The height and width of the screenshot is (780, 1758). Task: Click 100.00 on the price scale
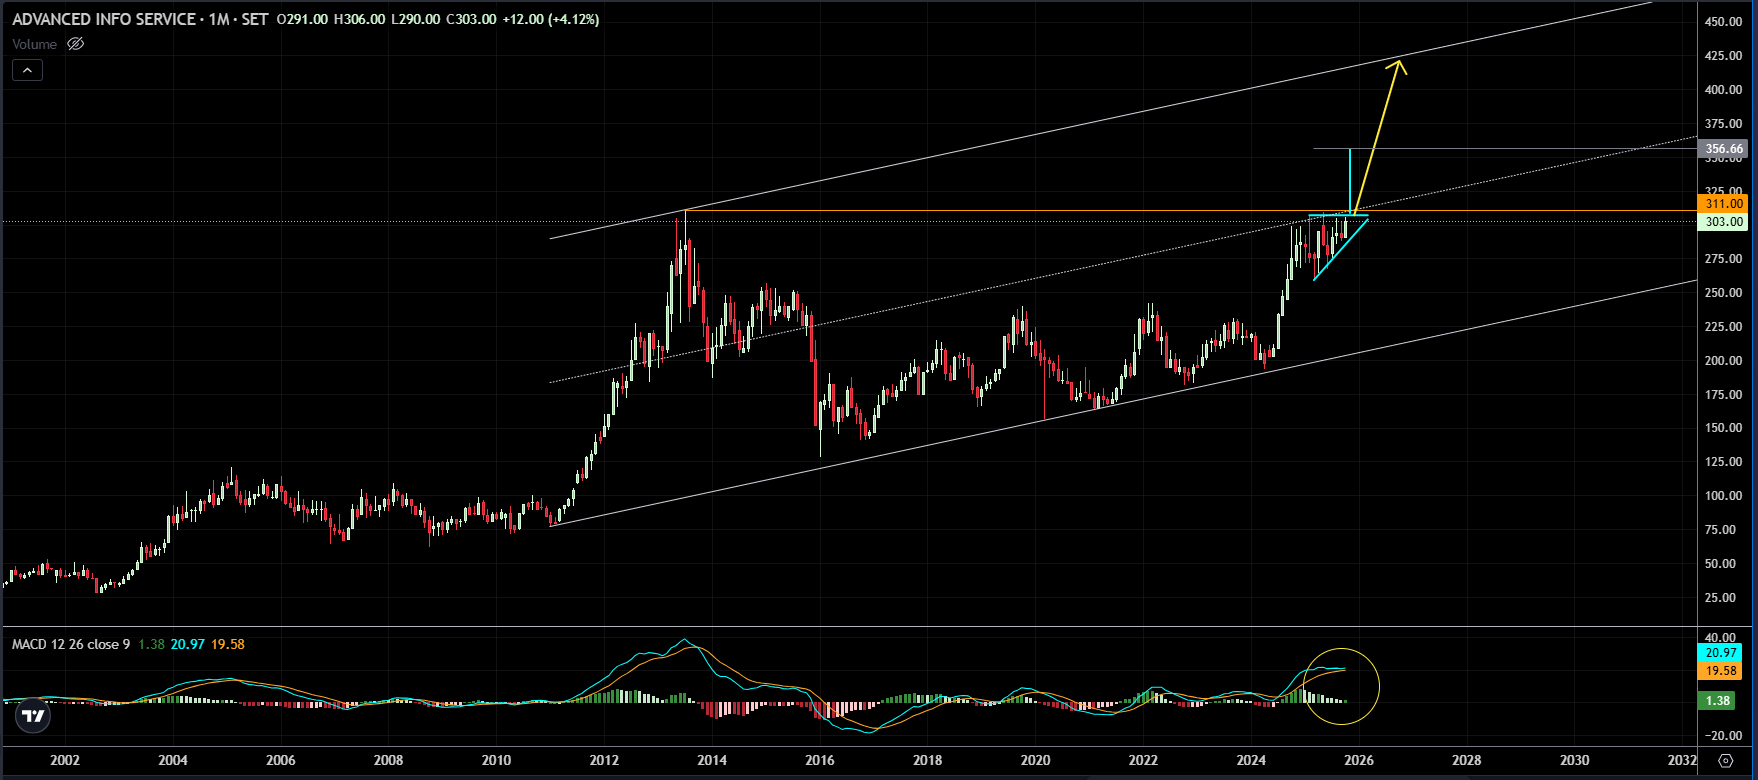(x=1724, y=496)
